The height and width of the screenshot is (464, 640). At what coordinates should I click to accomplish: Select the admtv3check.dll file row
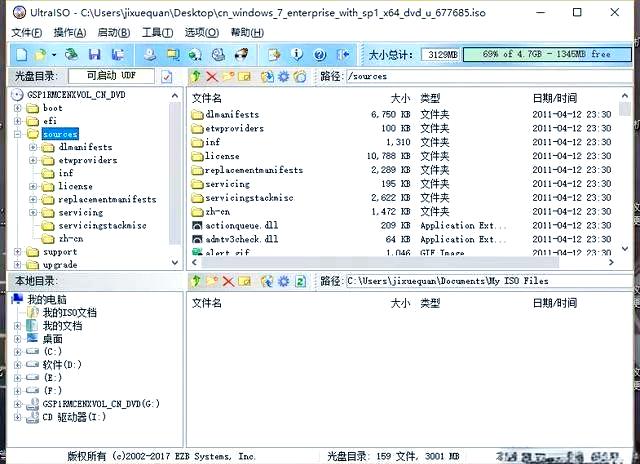[x=402, y=239]
